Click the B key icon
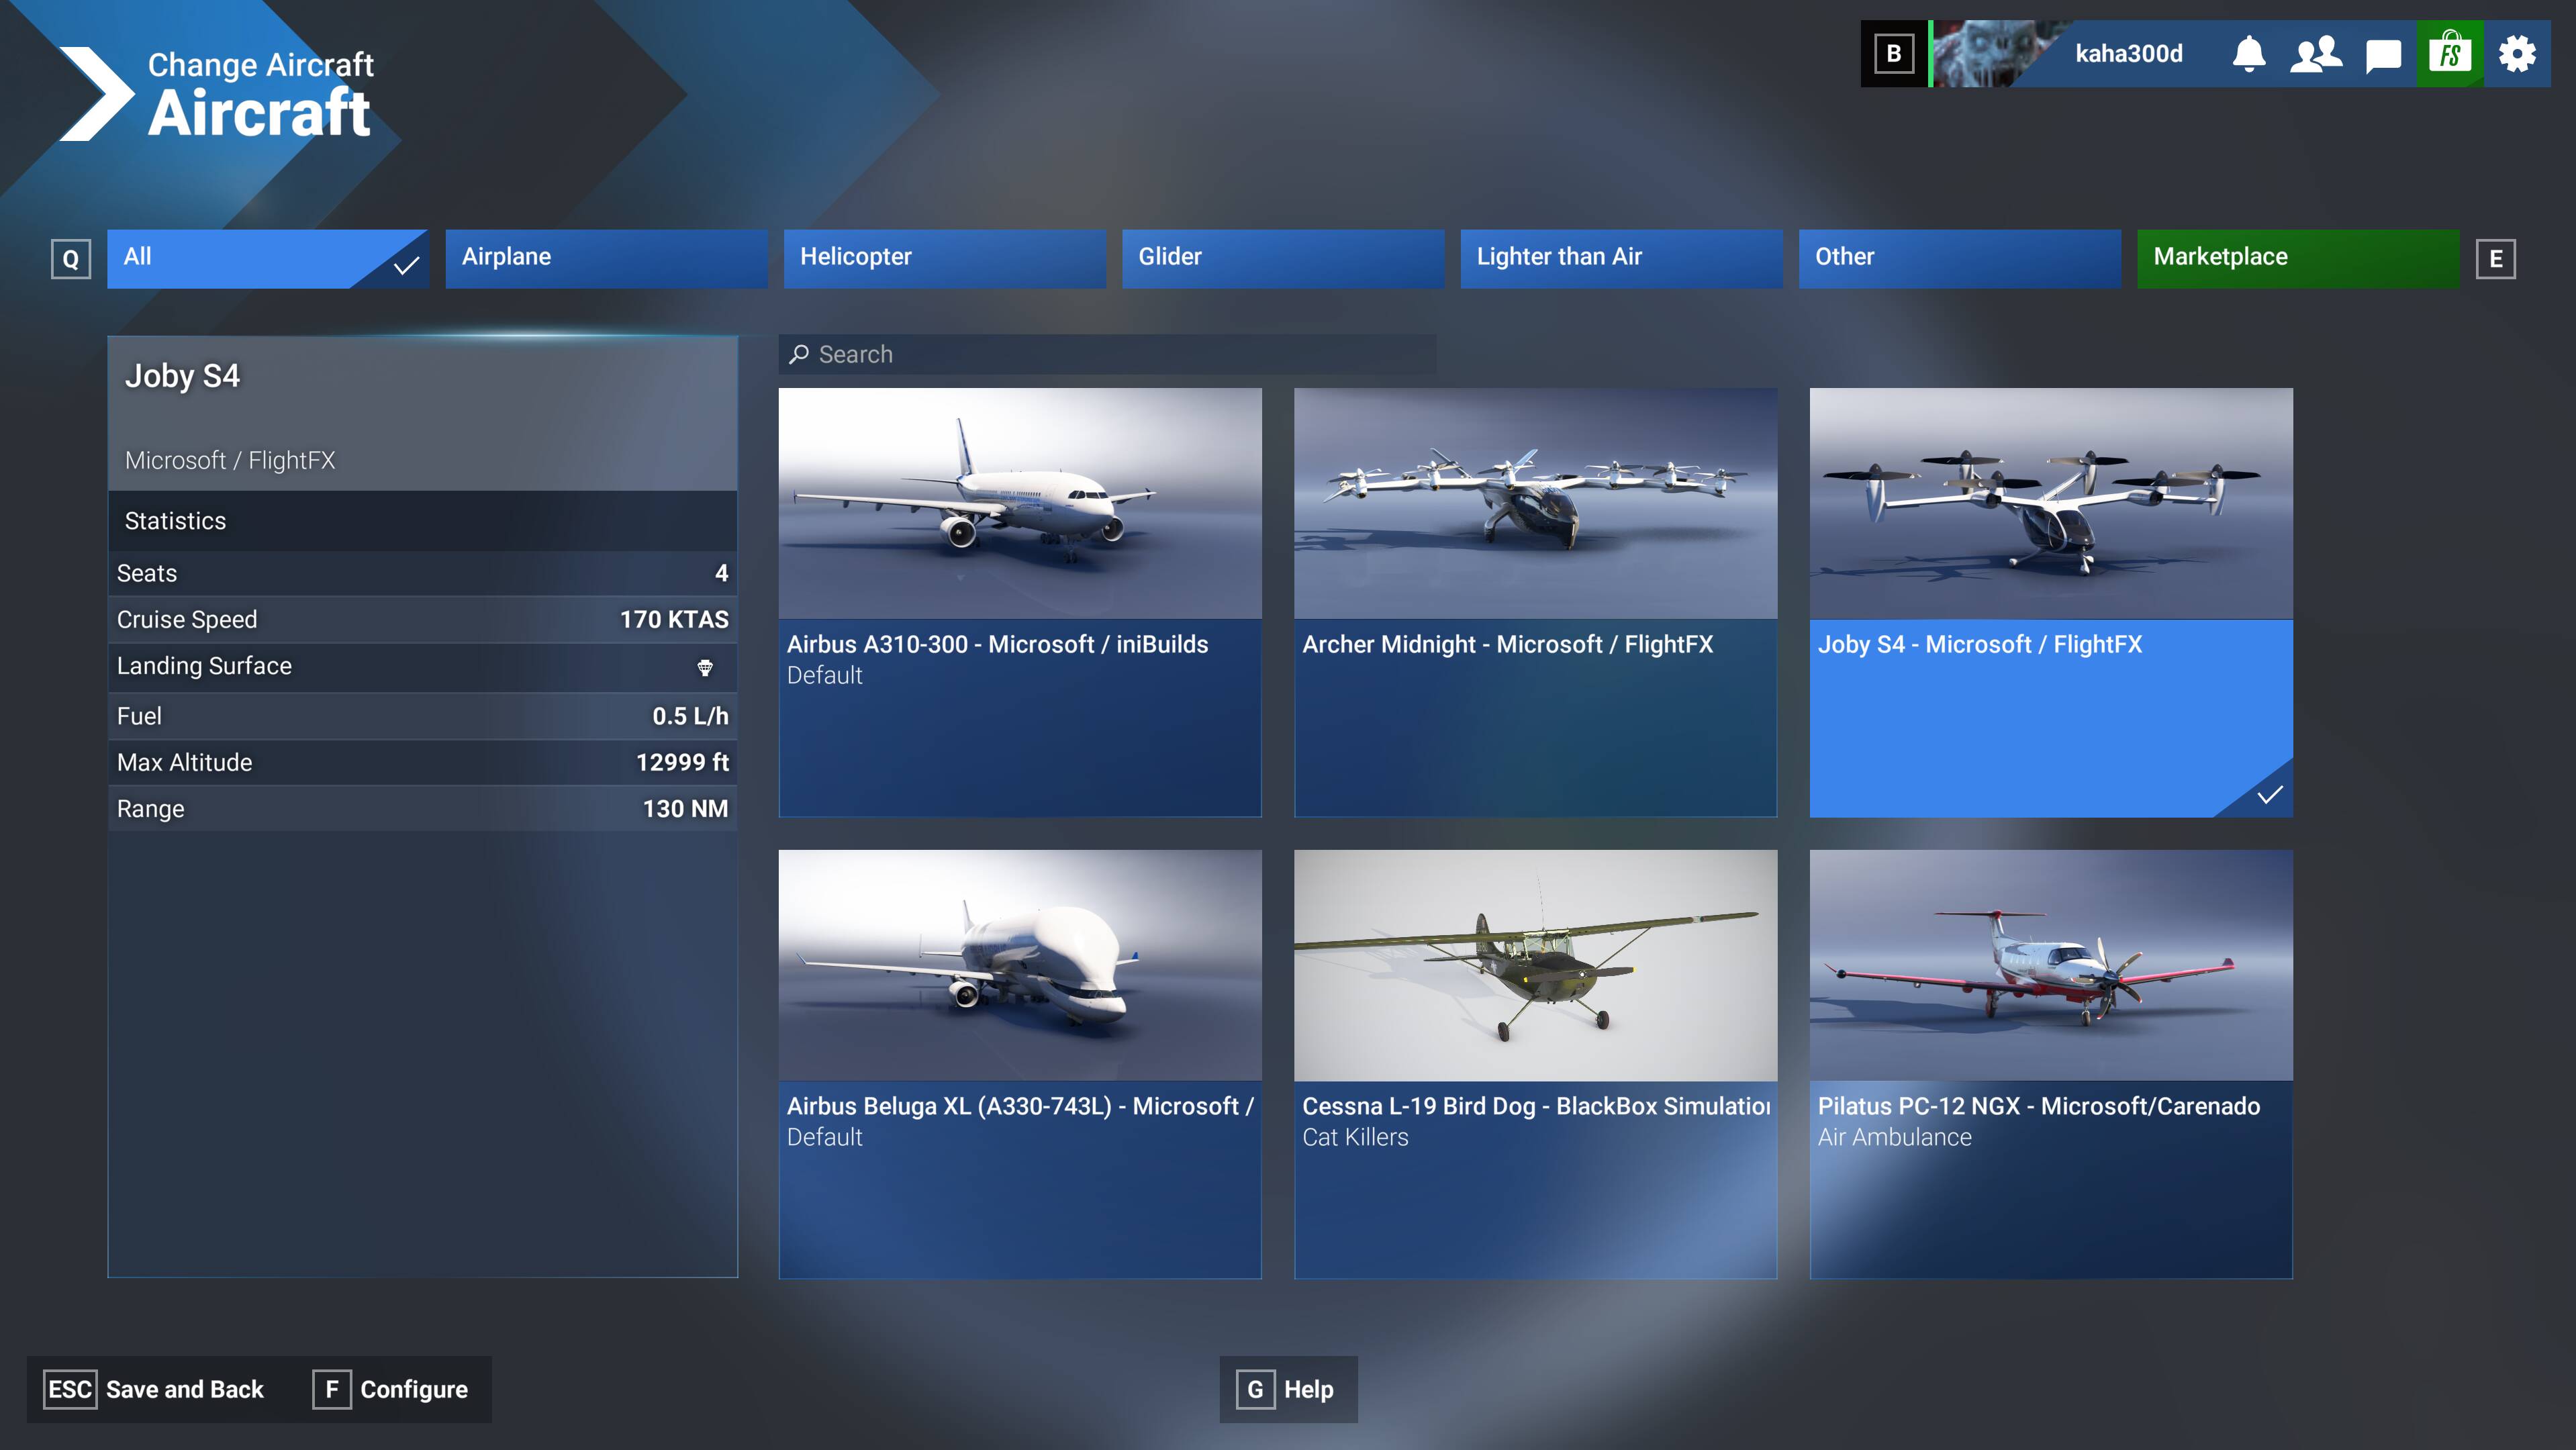This screenshot has width=2576, height=1450. 1893,54
